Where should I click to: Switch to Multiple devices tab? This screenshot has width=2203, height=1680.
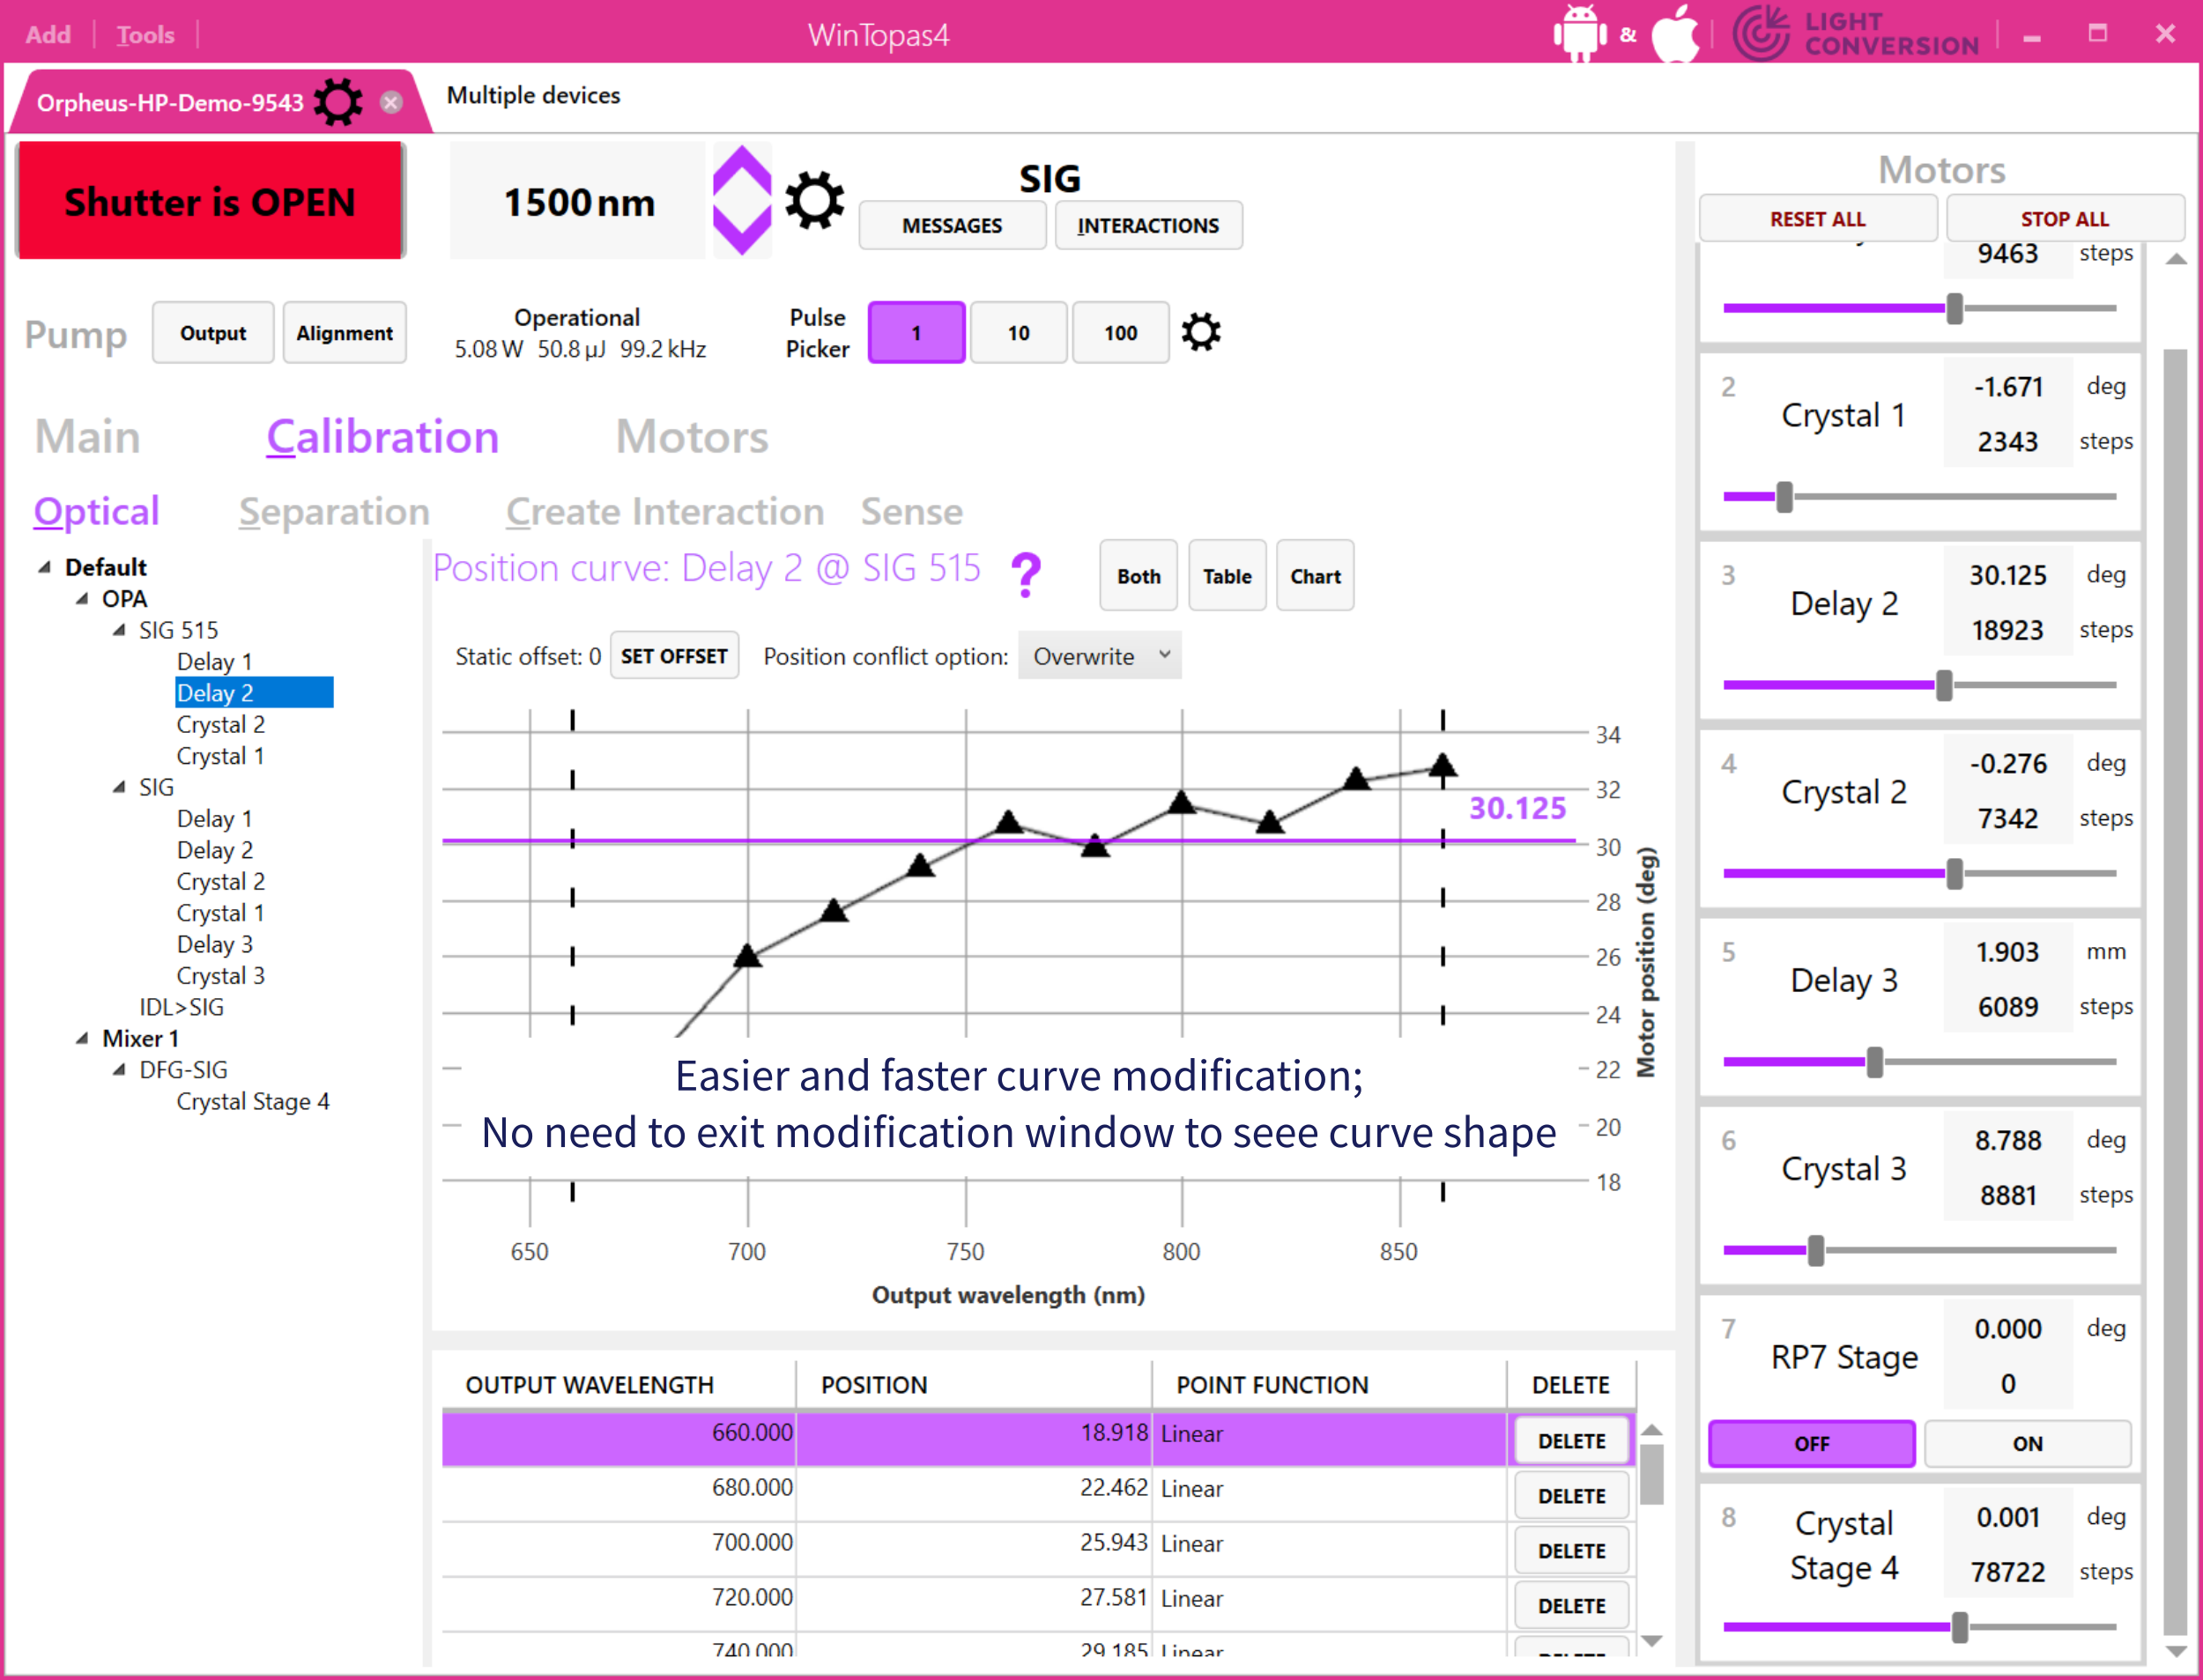click(x=533, y=95)
